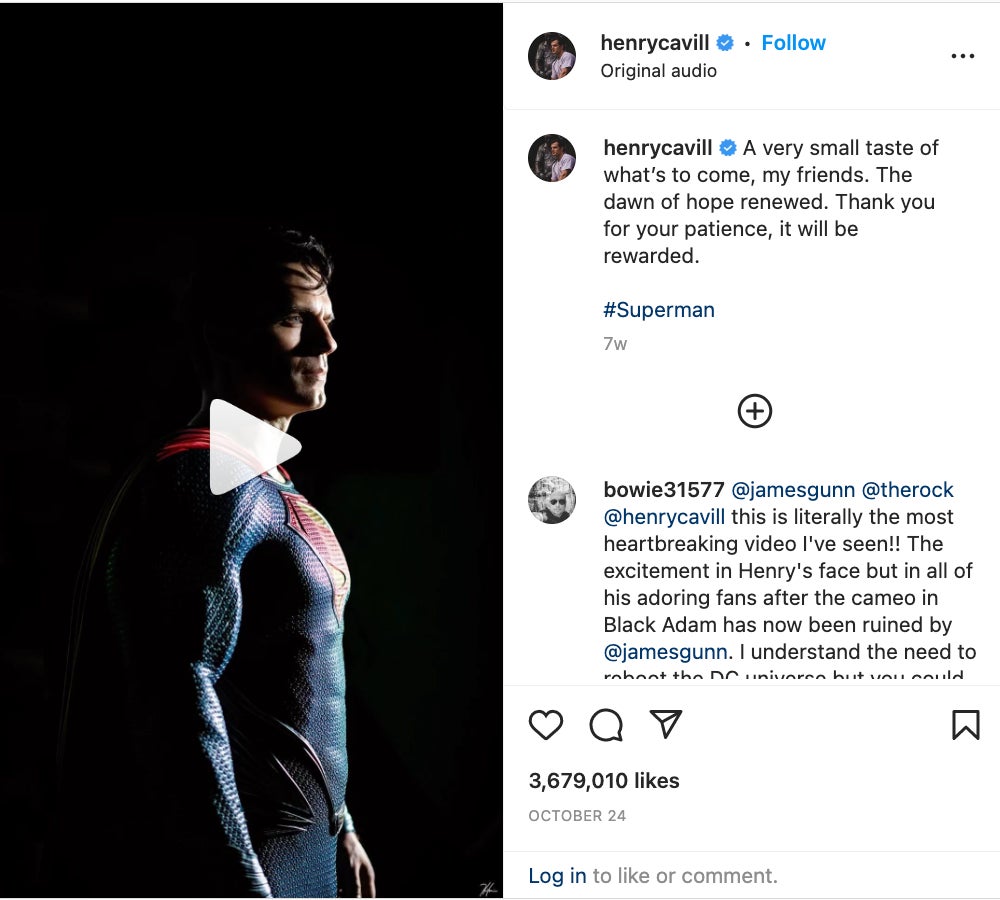The width and height of the screenshot is (1000, 900).
Task: Open the @therock mention
Action: 908,490
